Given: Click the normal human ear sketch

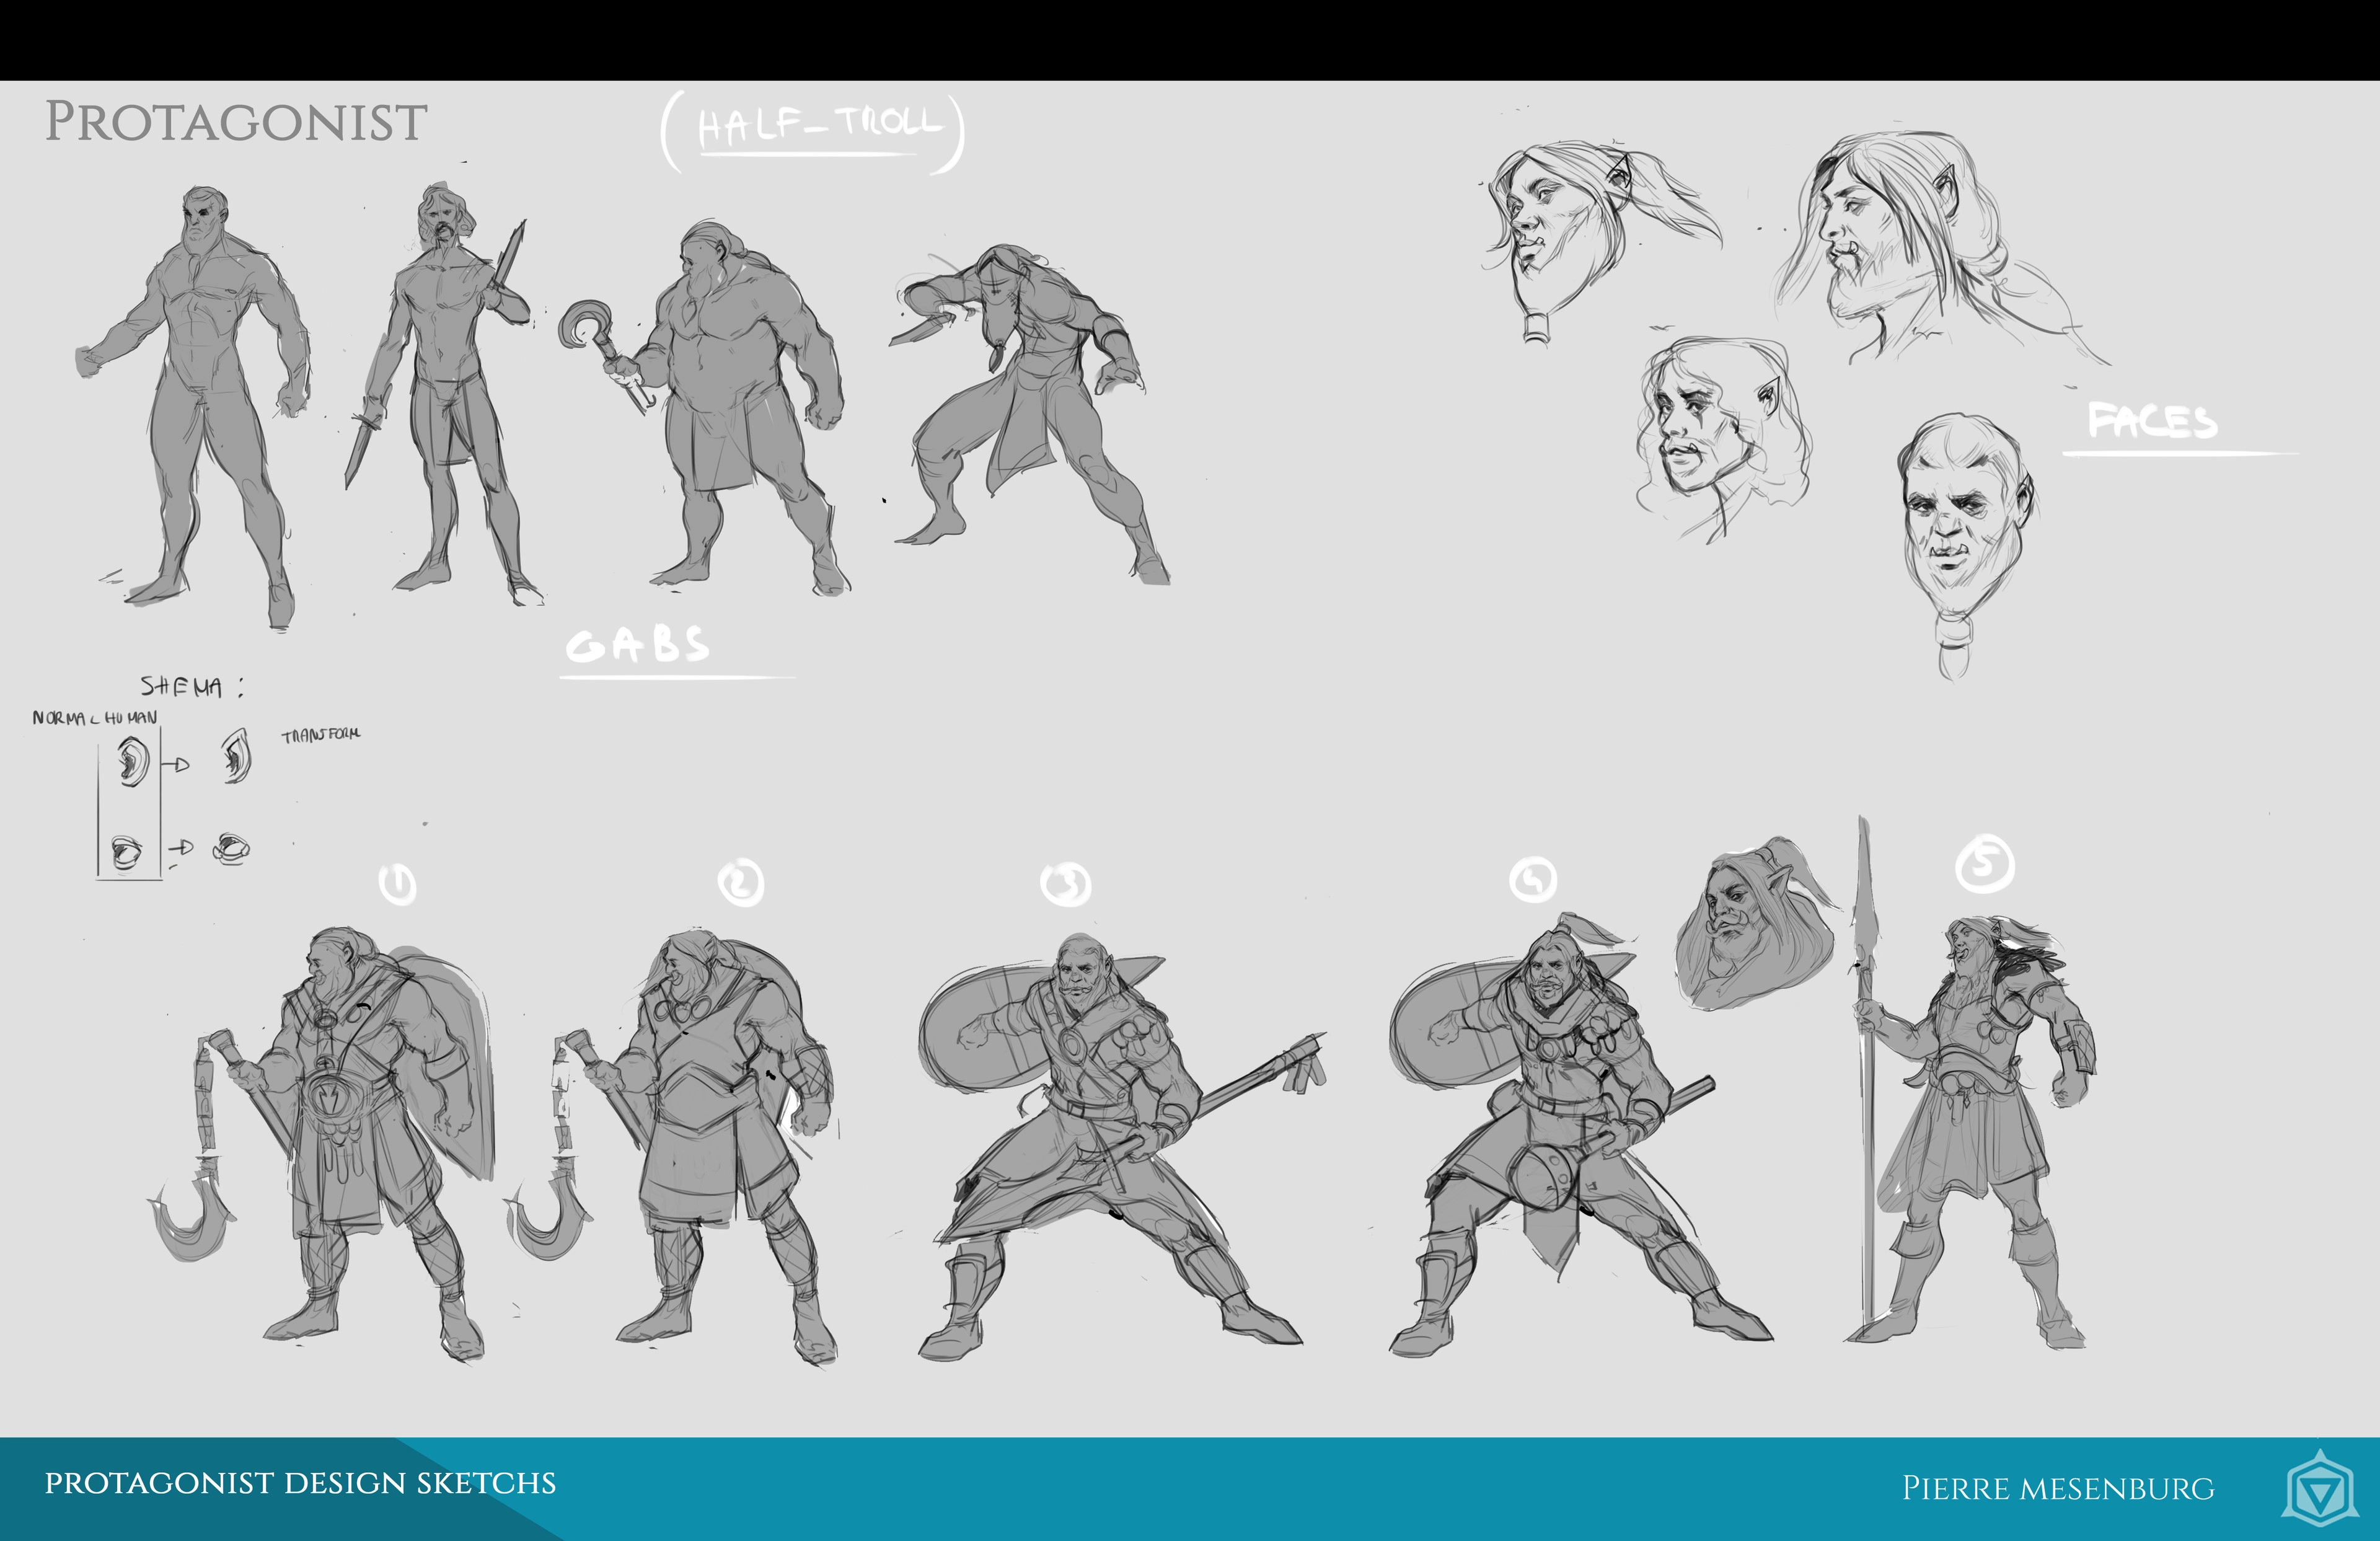Looking at the screenshot, I should (x=132, y=761).
